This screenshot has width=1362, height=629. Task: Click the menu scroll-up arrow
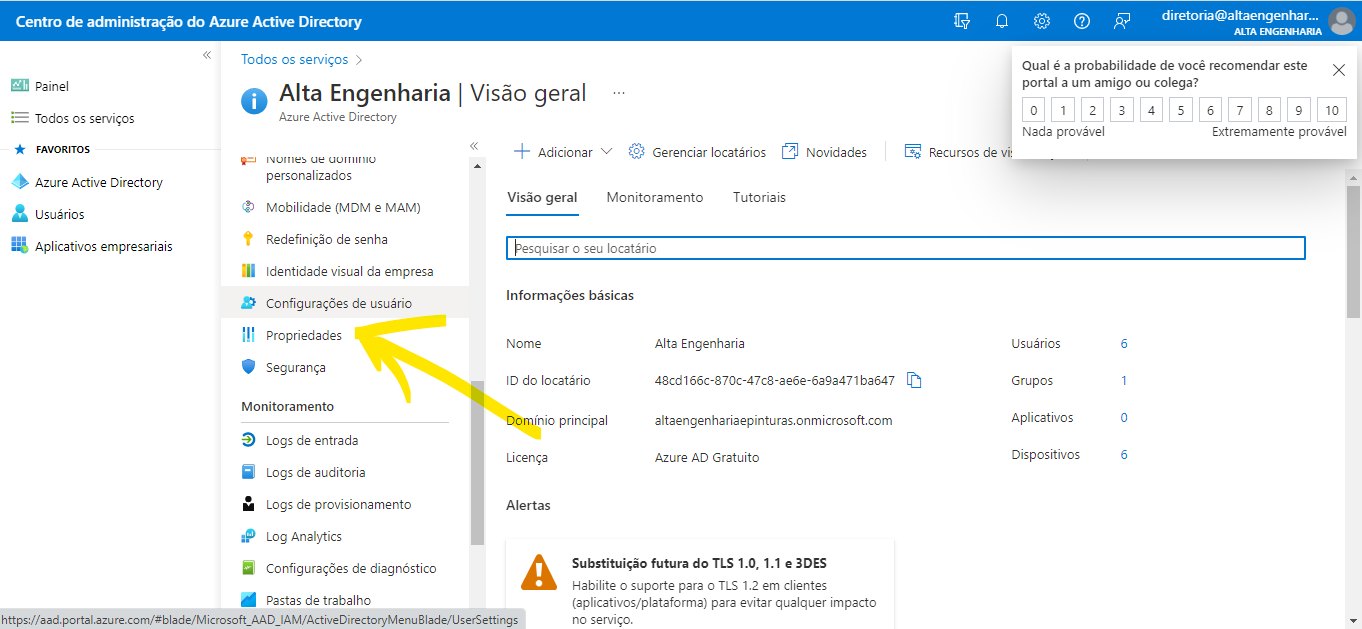[477, 166]
